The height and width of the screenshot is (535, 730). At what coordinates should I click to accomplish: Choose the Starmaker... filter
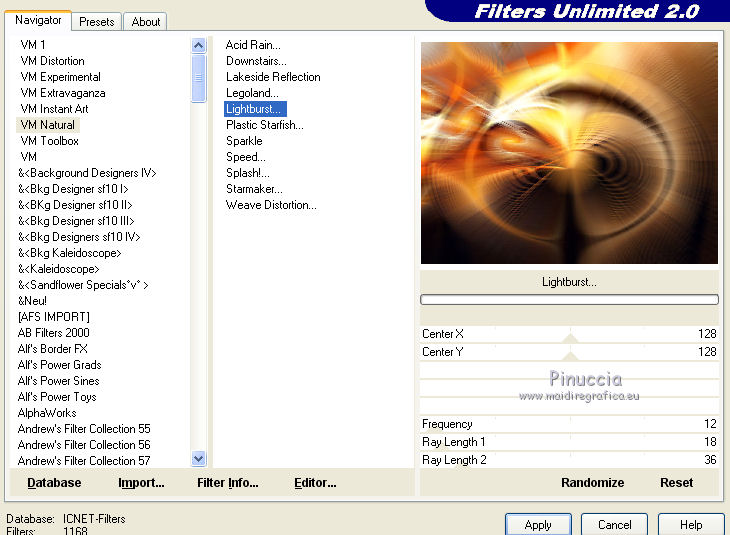[254, 189]
